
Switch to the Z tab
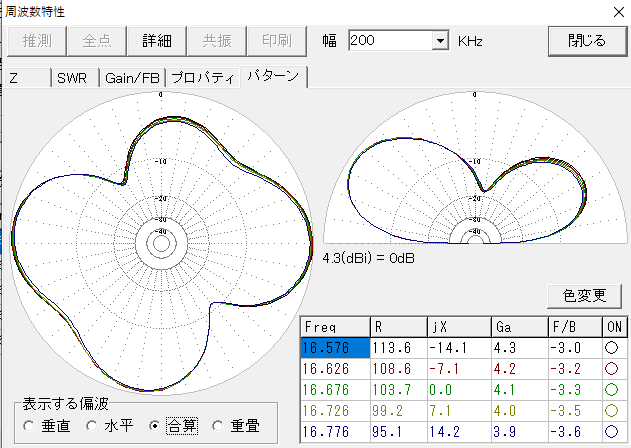click(x=28, y=78)
